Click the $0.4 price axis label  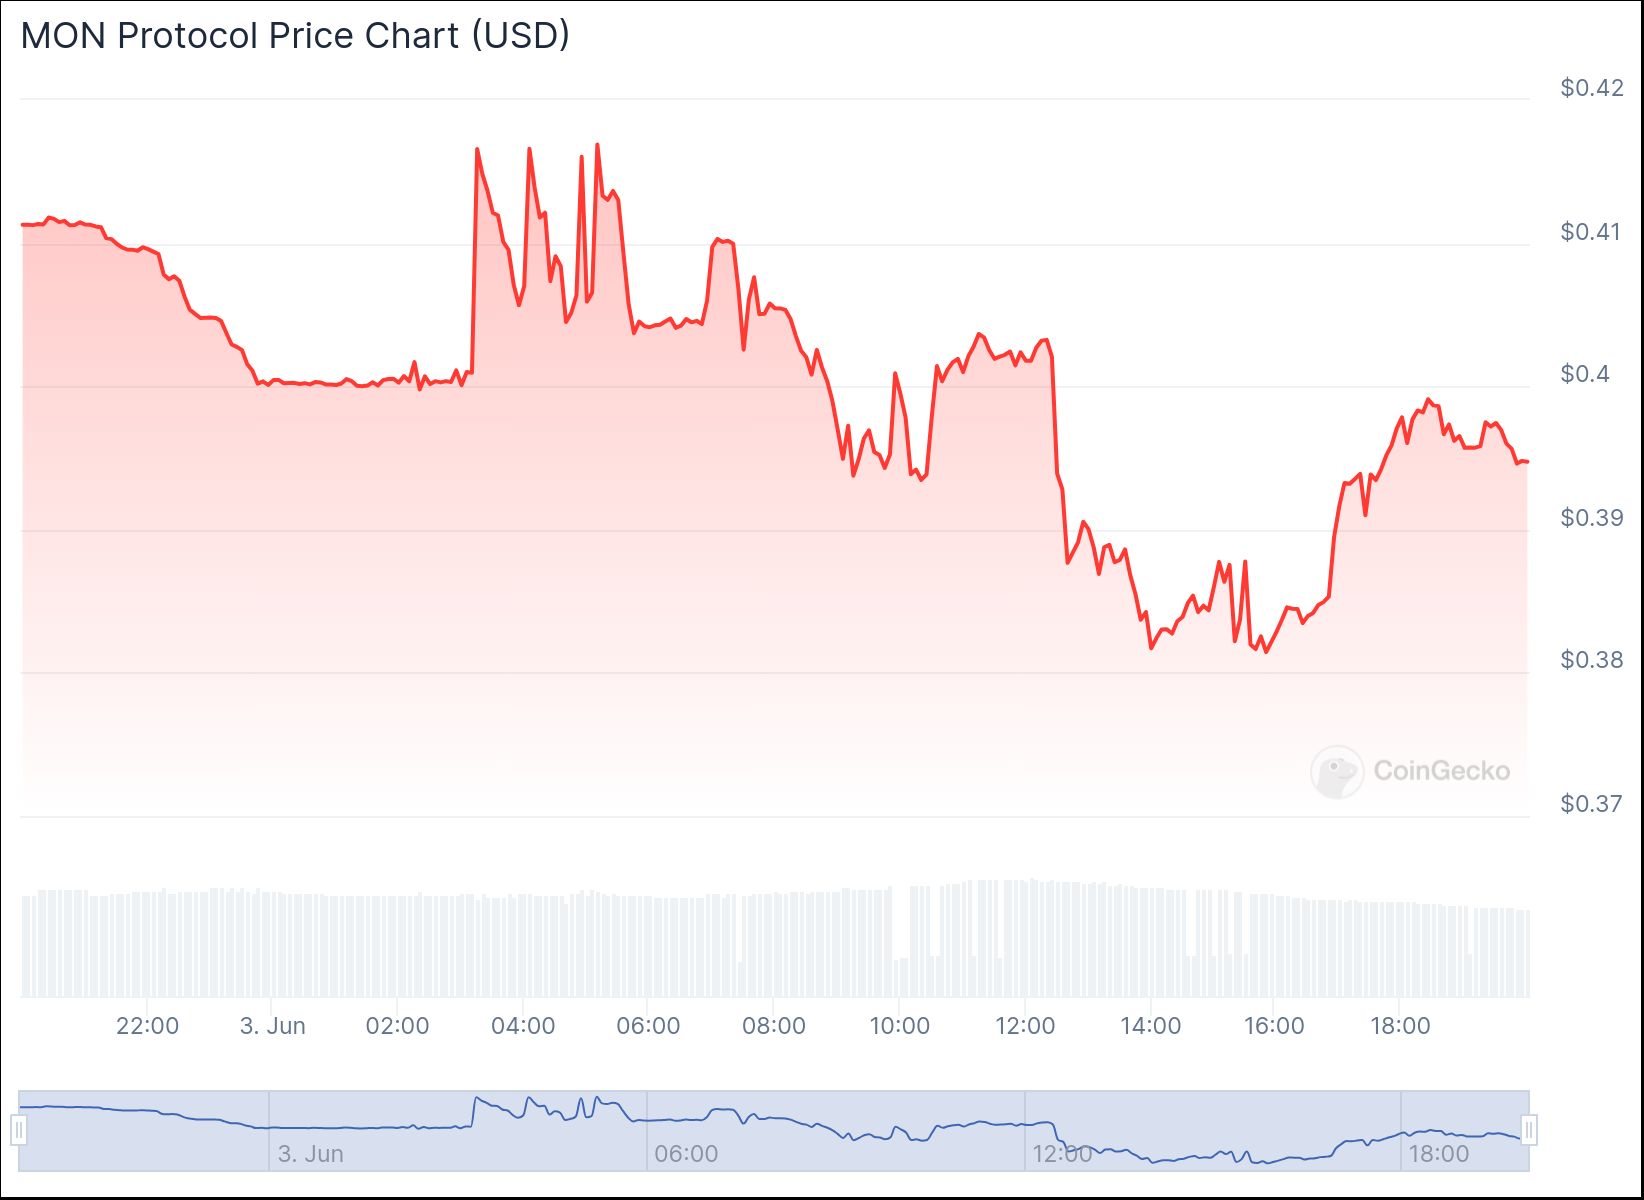pyautogui.click(x=1585, y=374)
